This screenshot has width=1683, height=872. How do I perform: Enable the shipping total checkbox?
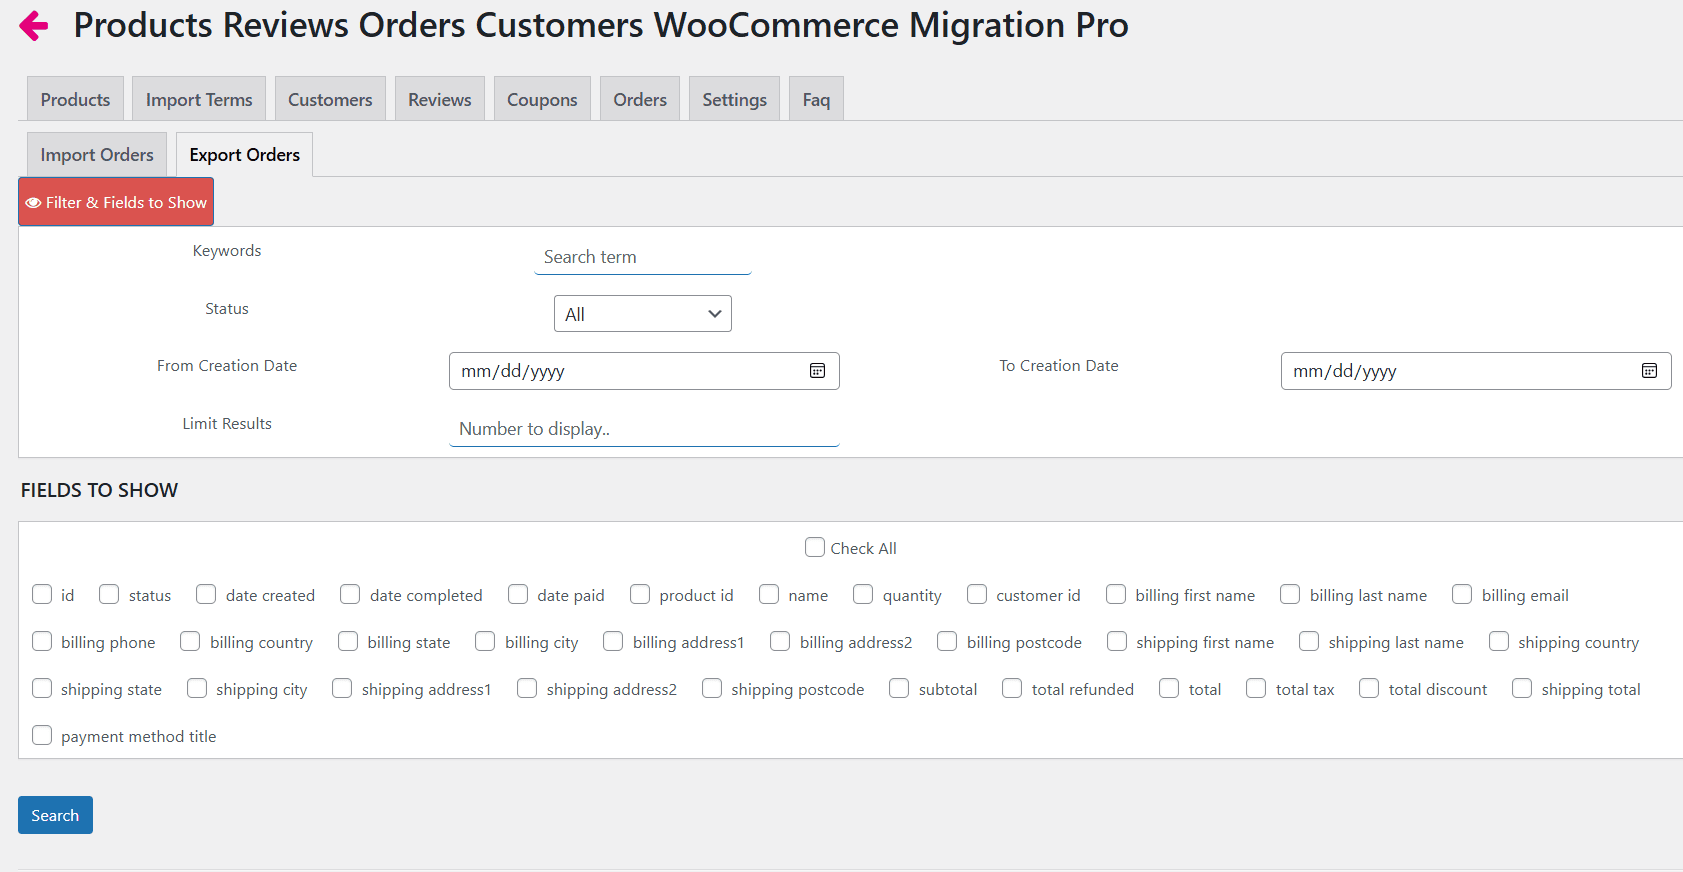coord(1522,688)
